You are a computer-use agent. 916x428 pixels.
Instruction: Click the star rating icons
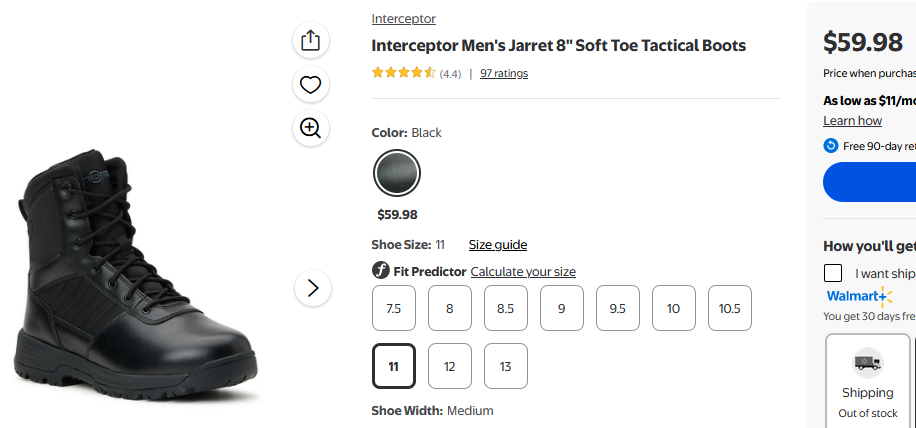403,73
